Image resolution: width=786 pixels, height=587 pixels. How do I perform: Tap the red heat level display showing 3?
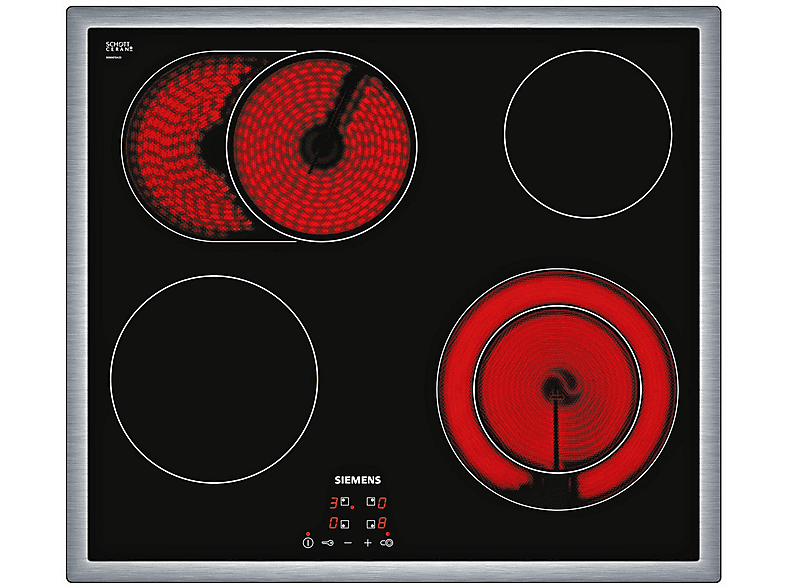click(333, 502)
